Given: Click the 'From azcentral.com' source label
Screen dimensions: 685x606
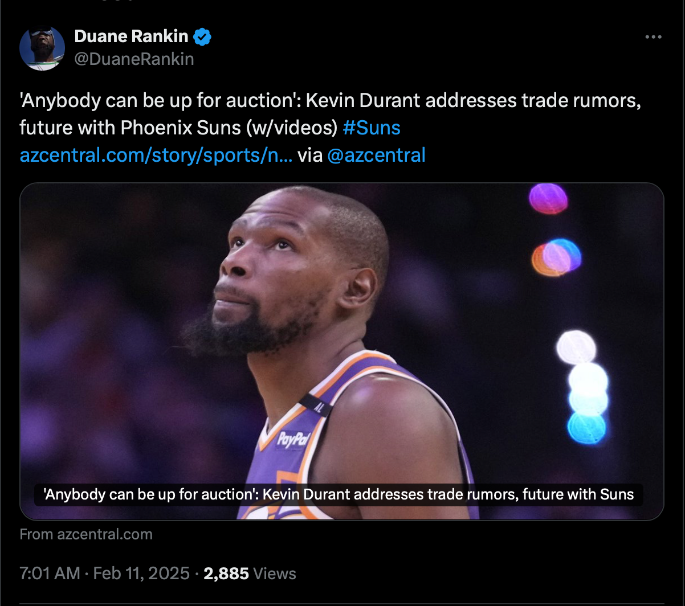Looking at the screenshot, I should click(86, 534).
